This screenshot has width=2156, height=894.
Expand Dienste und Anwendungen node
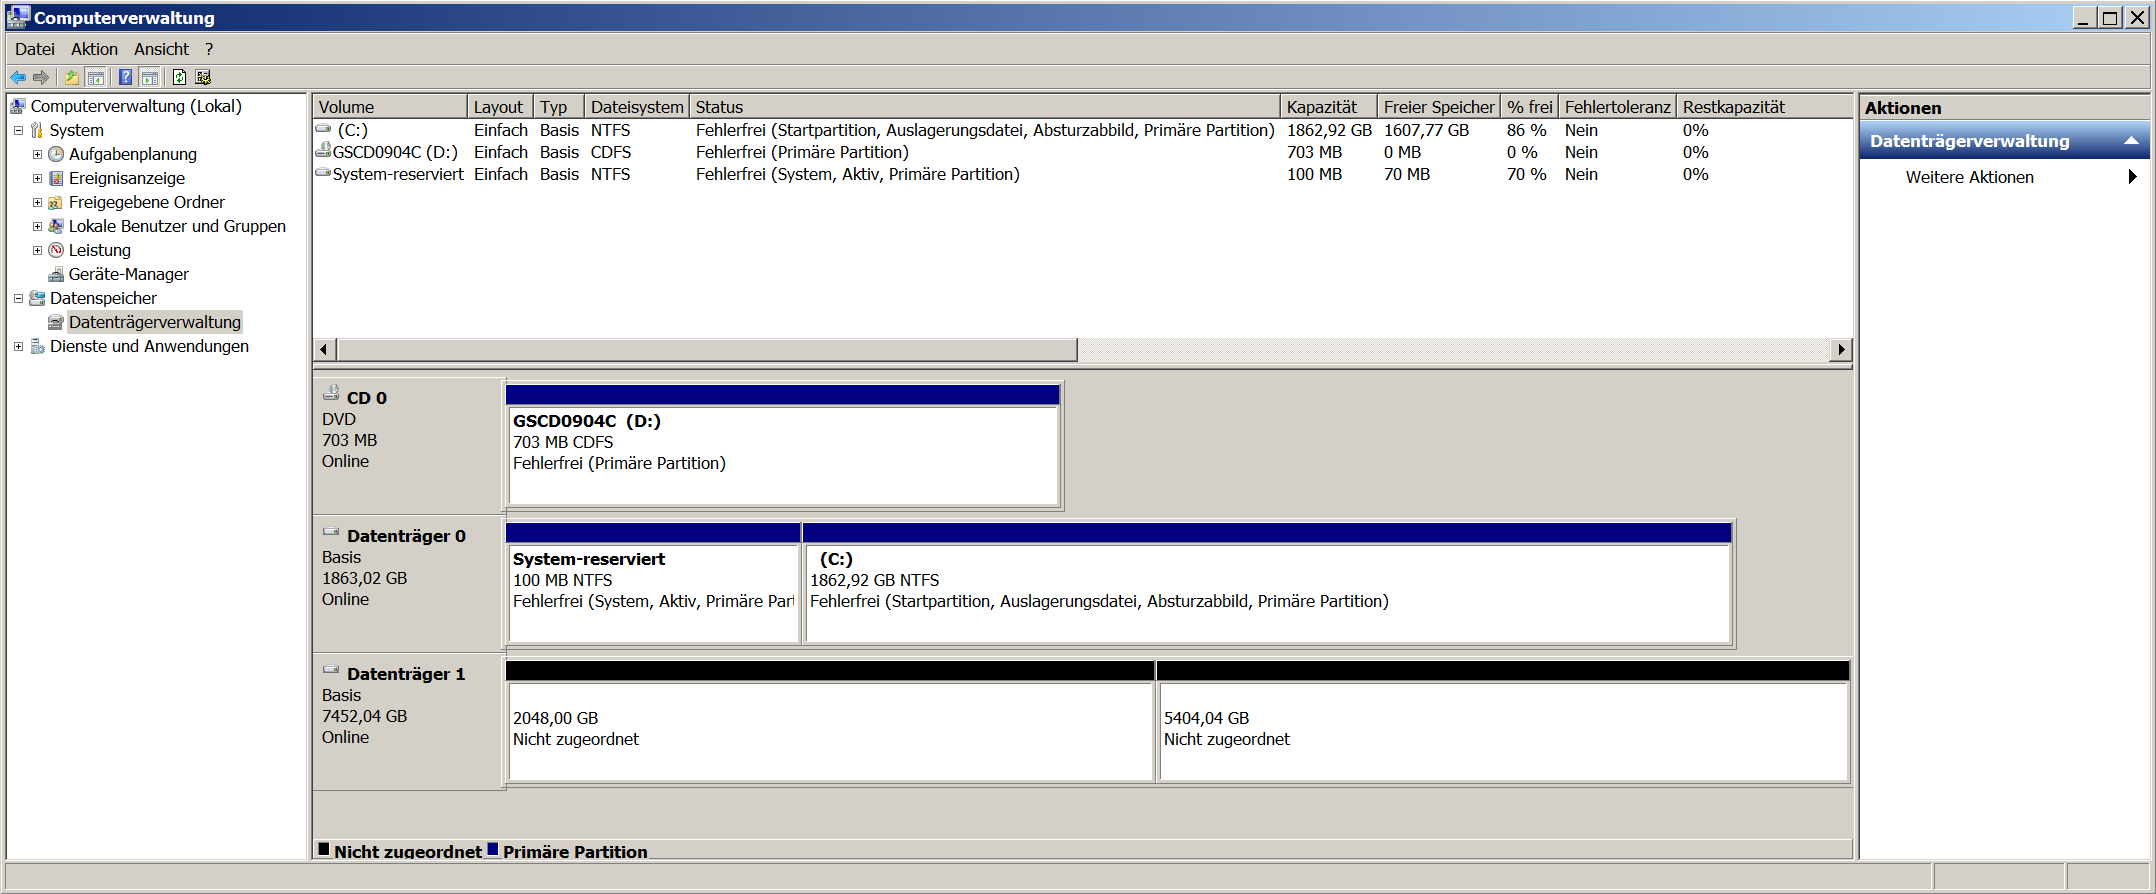click(x=18, y=346)
